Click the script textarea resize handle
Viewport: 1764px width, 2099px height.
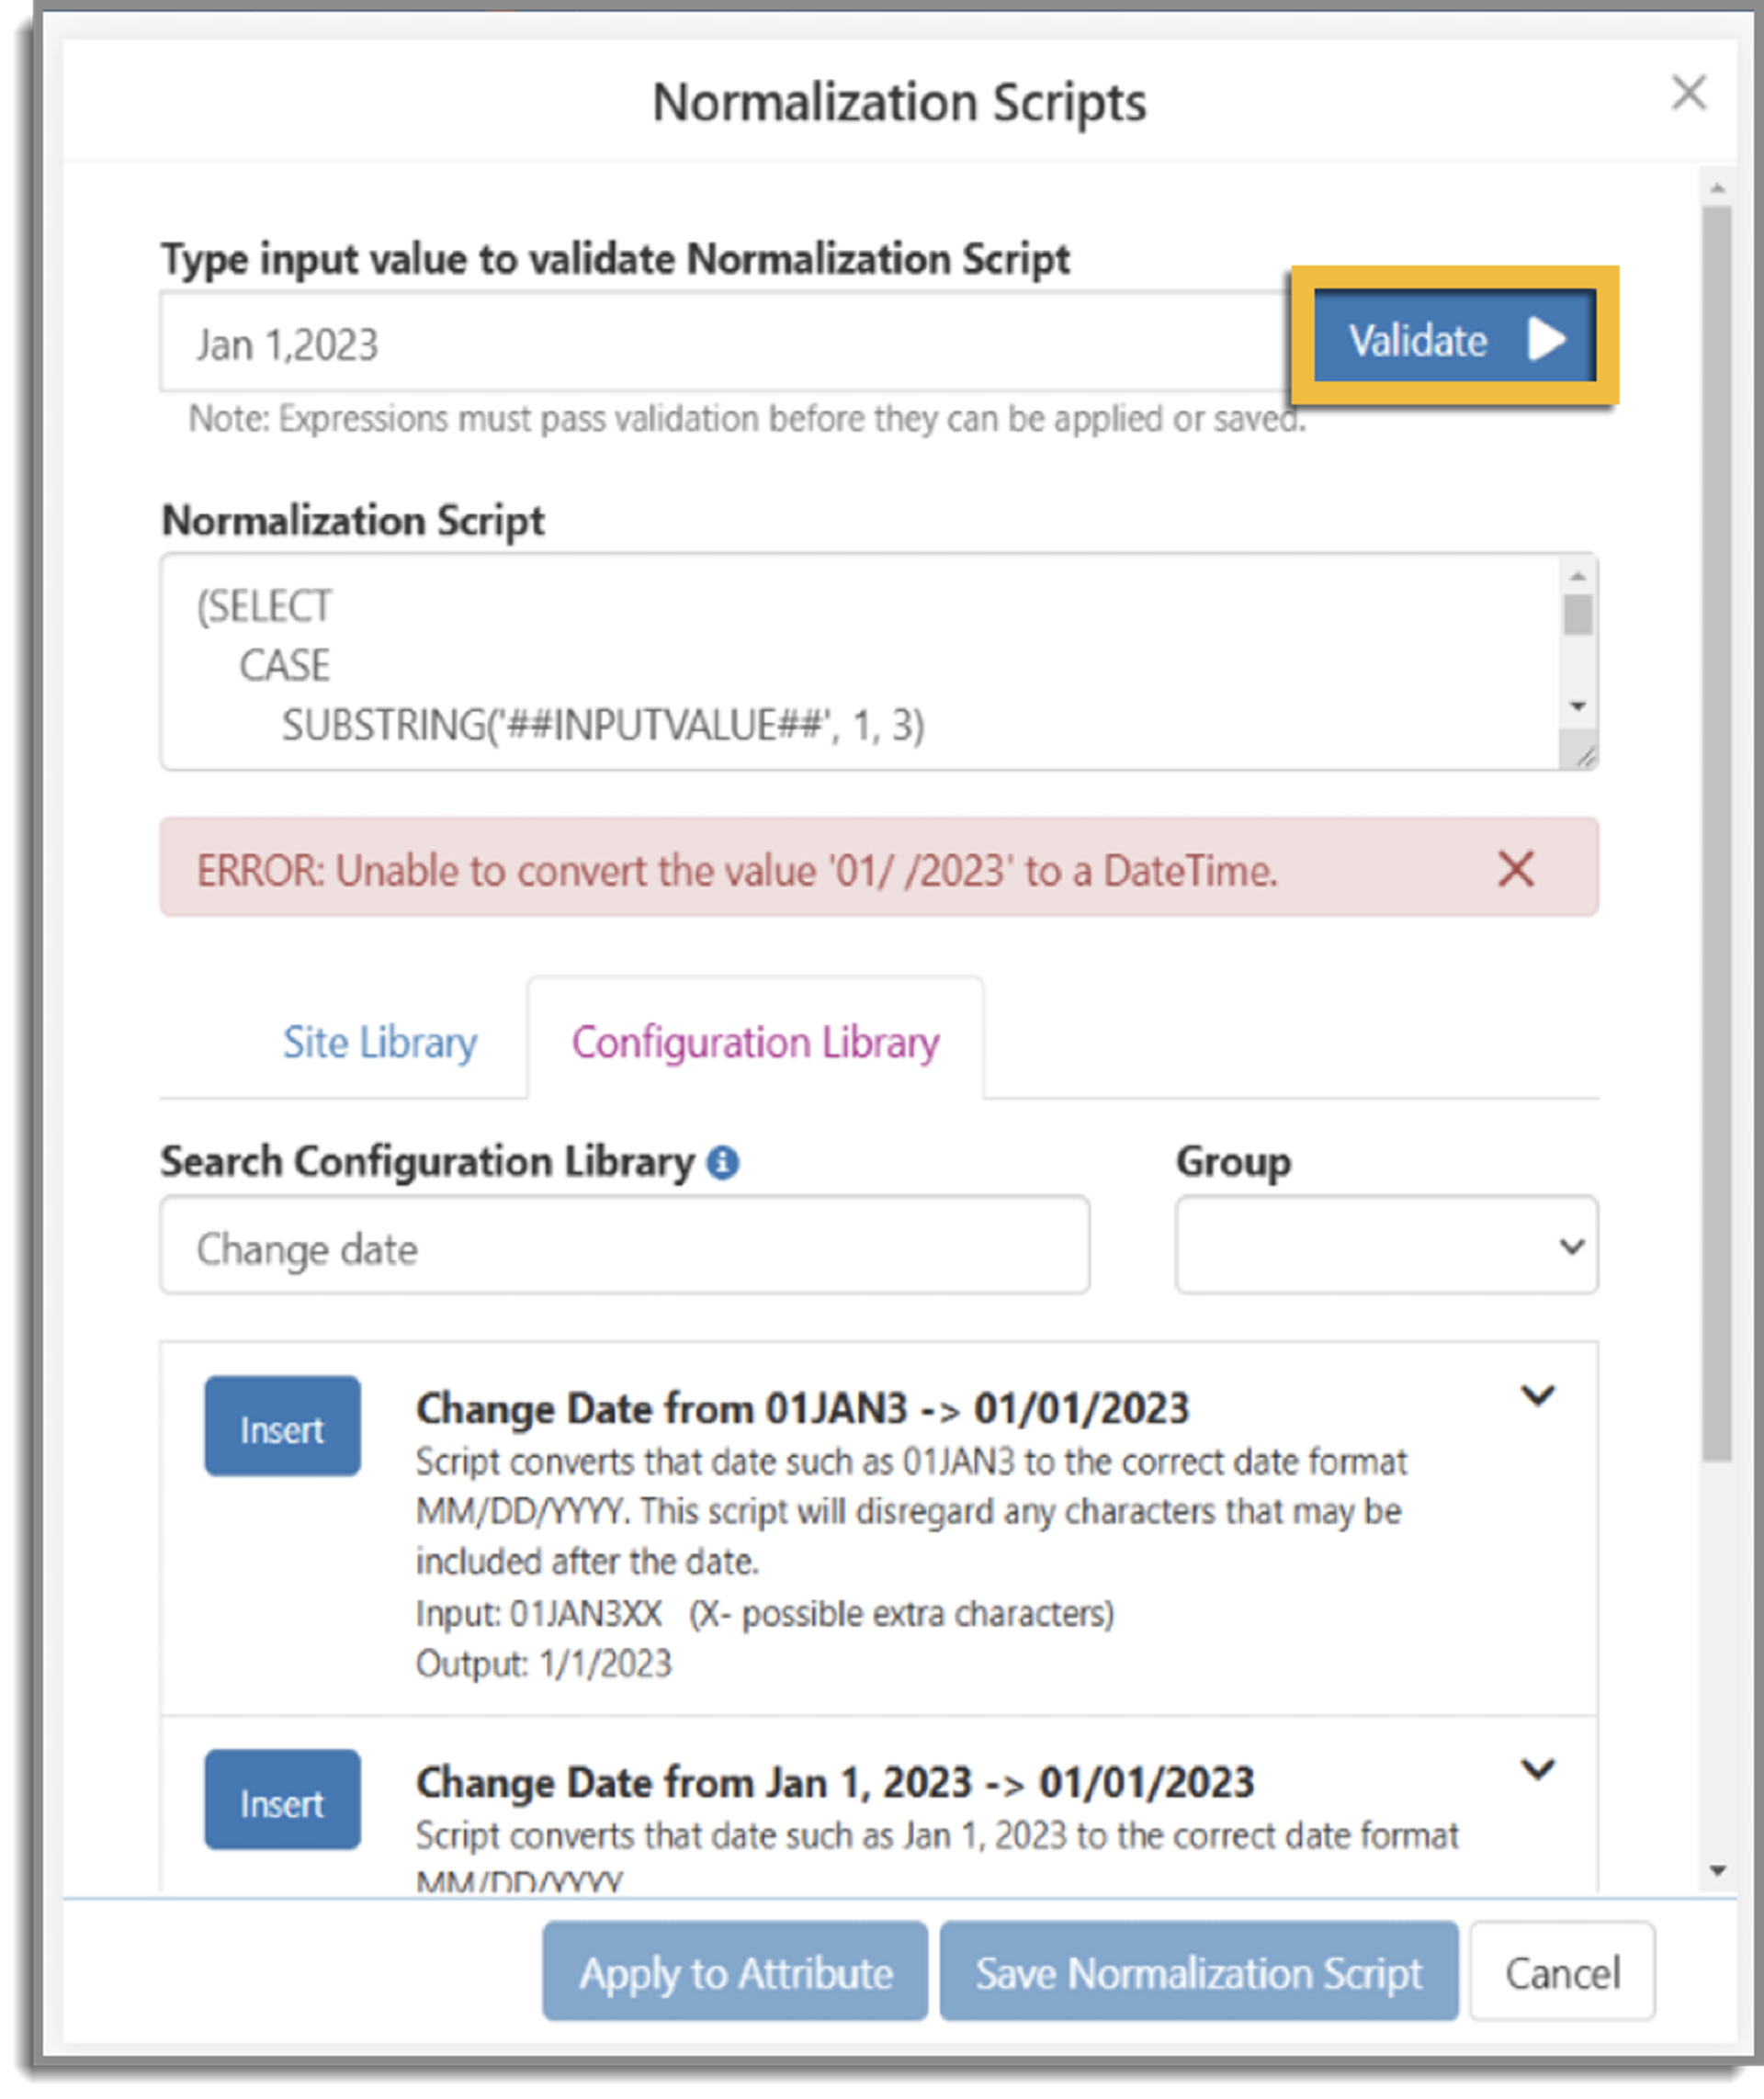click(1585, 757)
